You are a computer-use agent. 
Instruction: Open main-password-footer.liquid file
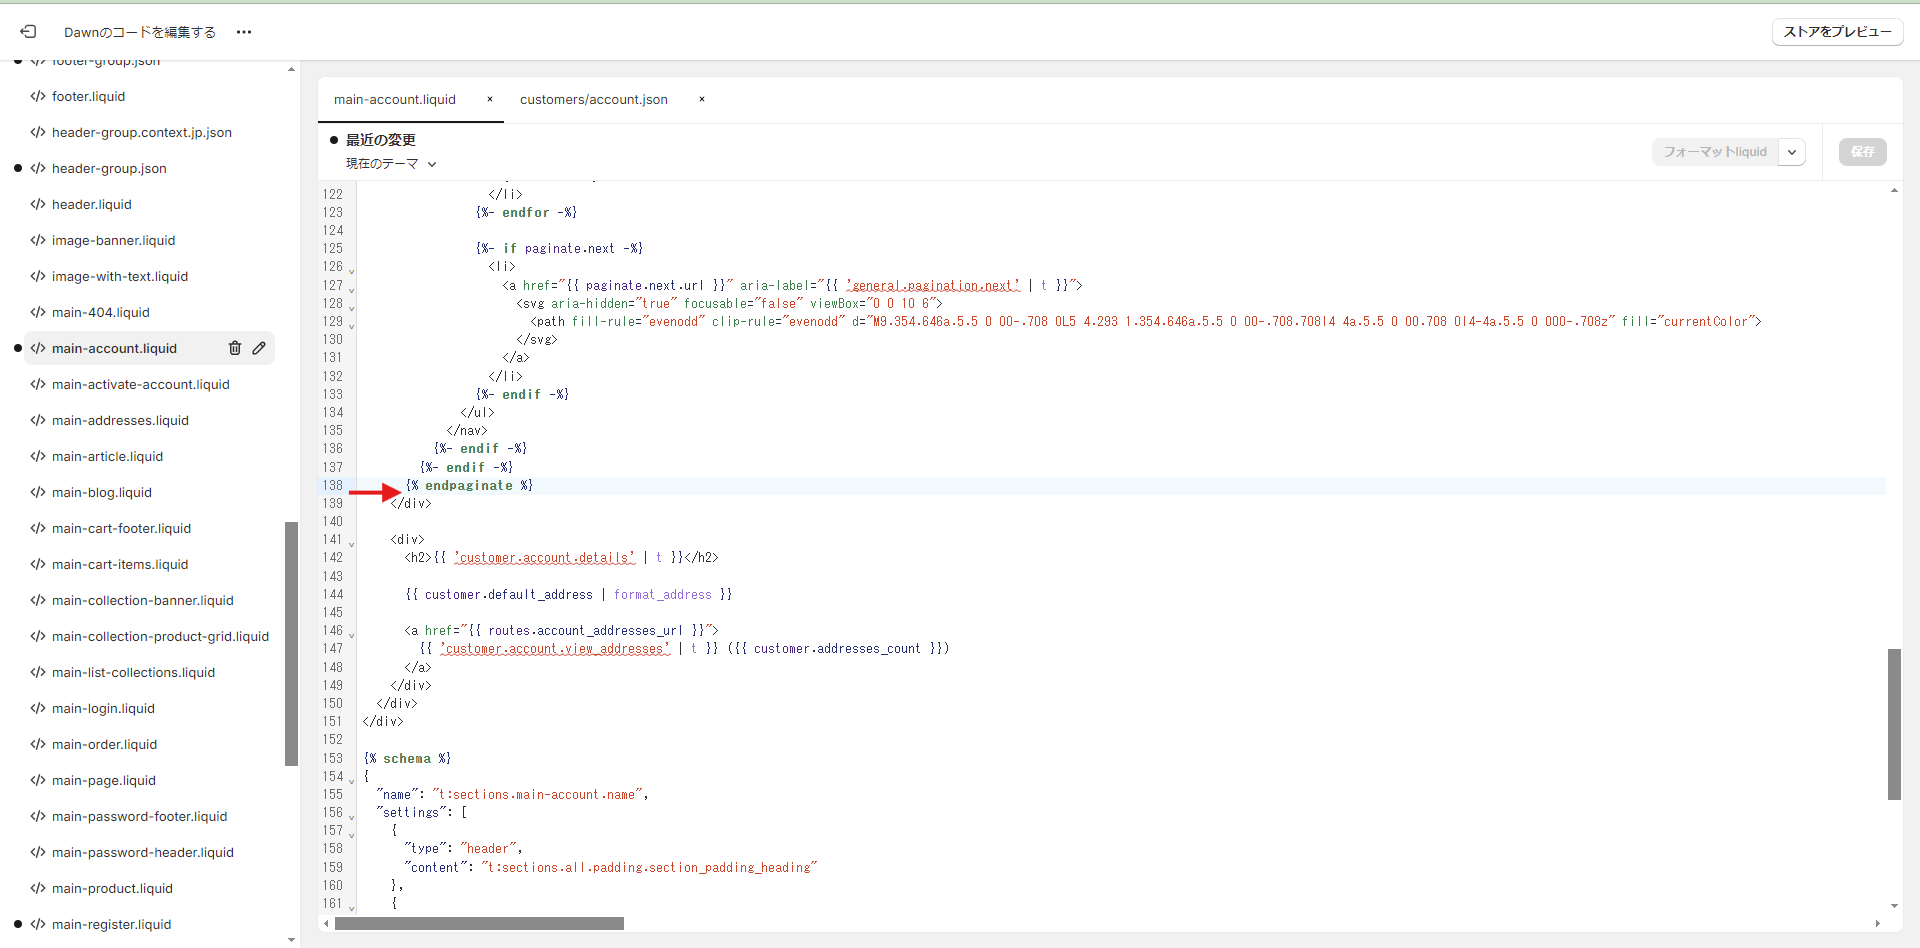pos(139,816)
